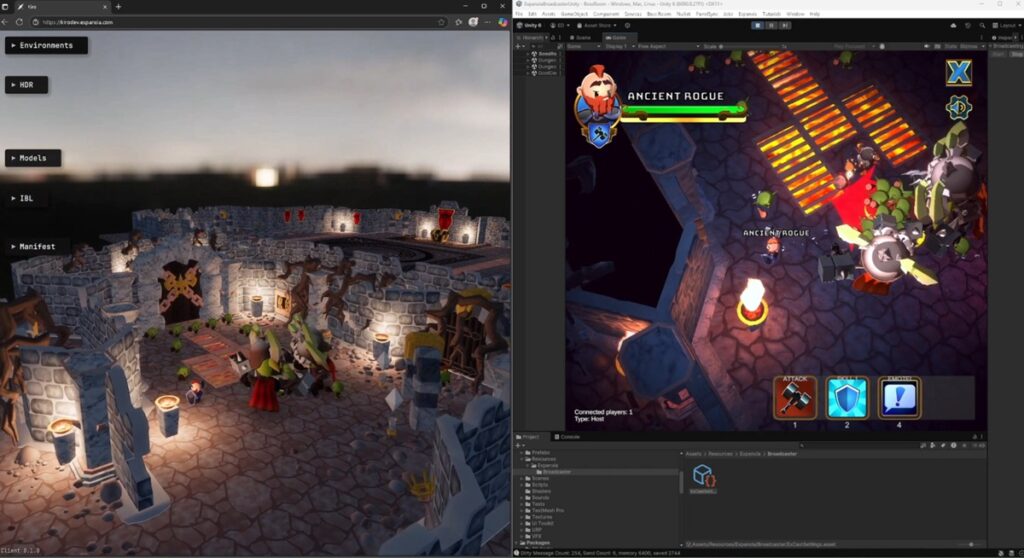This screenshot has width=1024, height=558.
Task: Collapse the Resources folder
Action: [522, 459]
